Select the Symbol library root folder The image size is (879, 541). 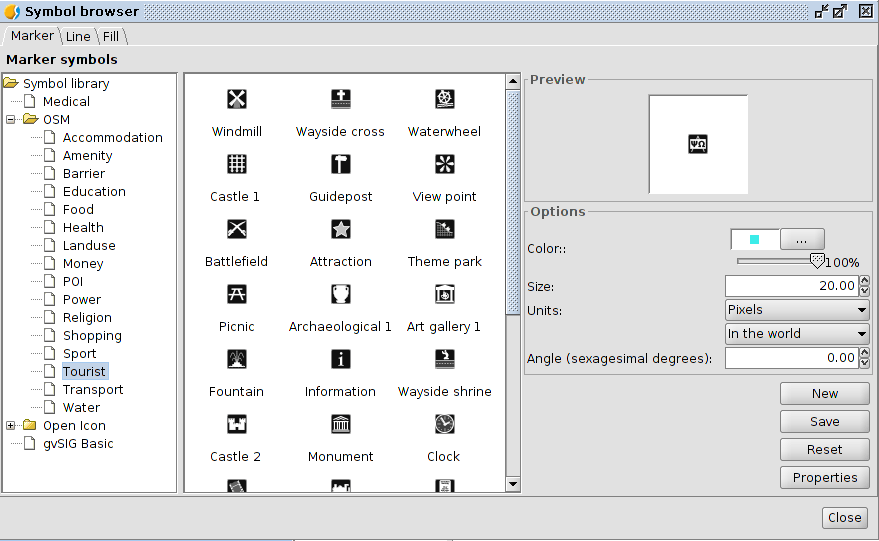pos(66,84)
